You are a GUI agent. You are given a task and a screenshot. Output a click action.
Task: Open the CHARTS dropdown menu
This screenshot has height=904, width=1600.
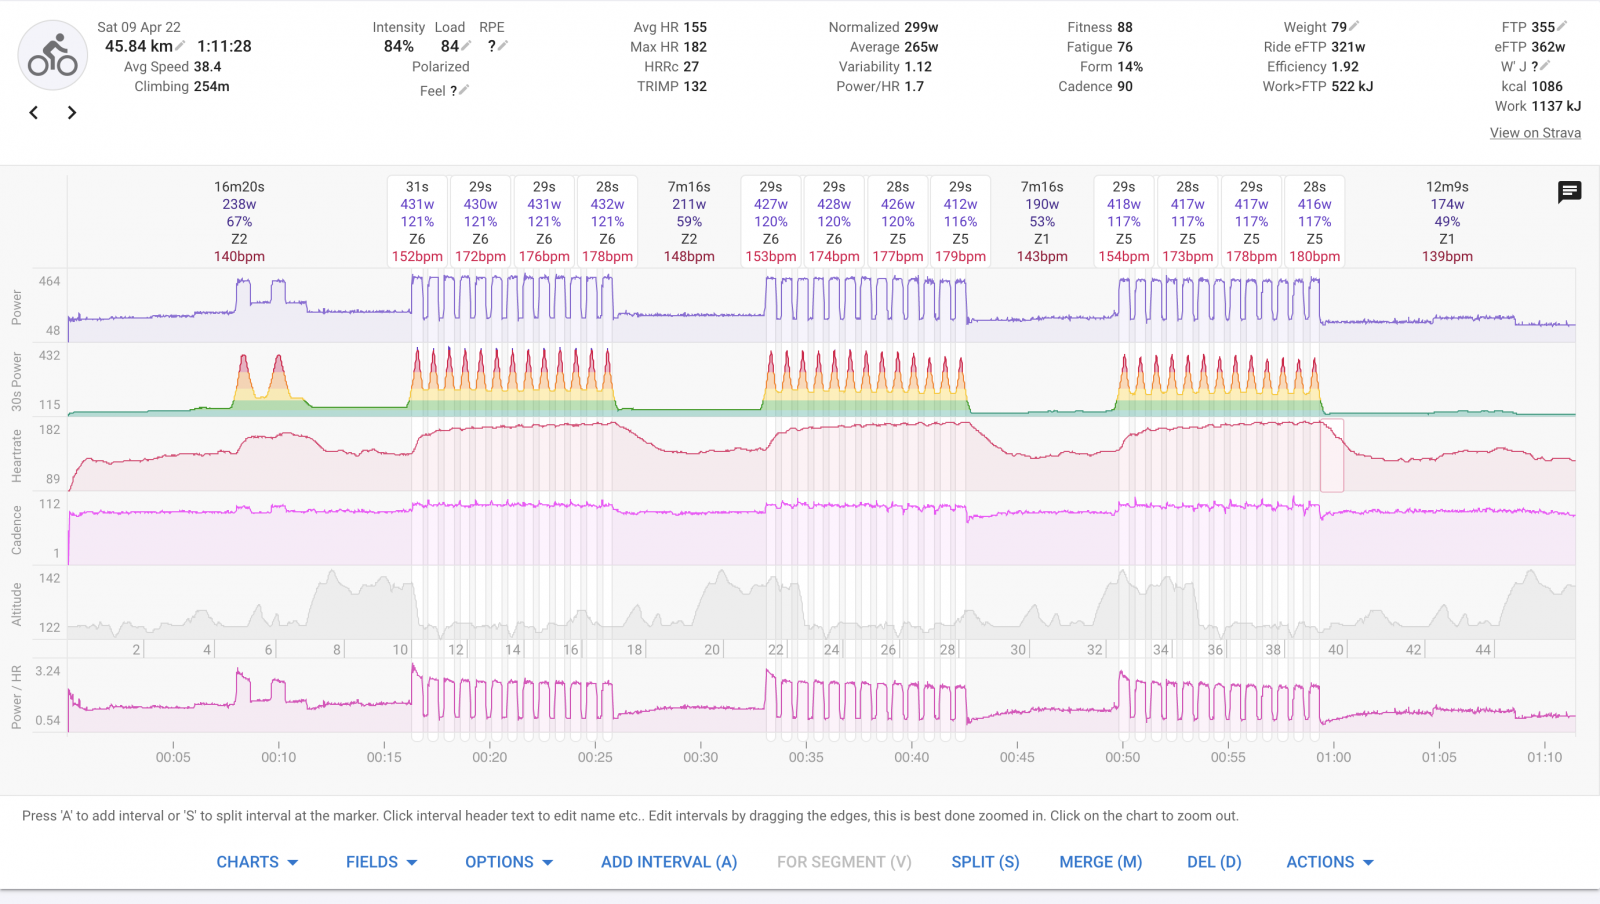click(x=257, y=862)
